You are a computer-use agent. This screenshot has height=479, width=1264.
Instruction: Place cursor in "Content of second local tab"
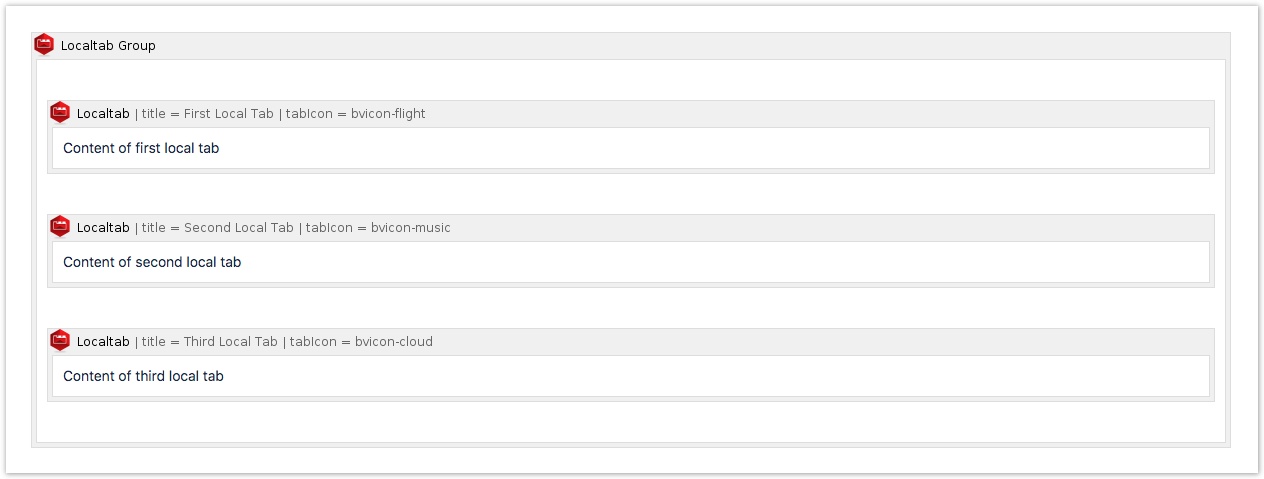tap(152, 262)
